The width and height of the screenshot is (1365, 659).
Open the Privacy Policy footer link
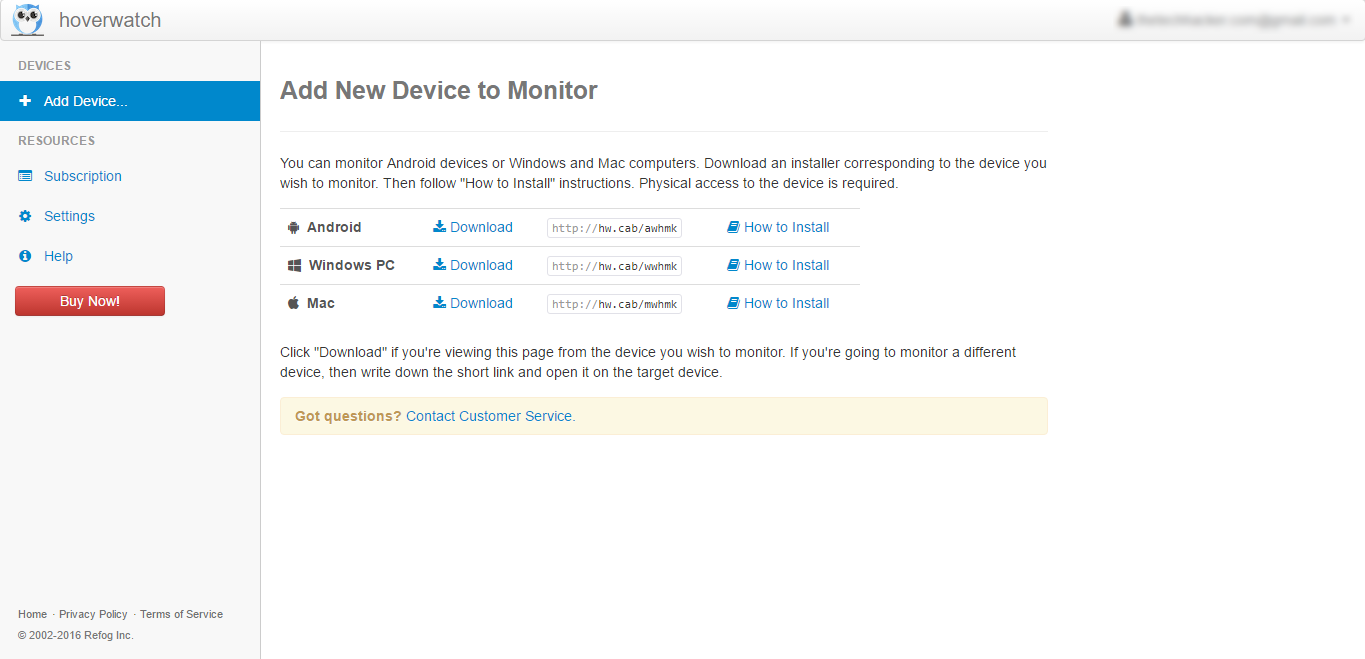click(x=93, y=614)
